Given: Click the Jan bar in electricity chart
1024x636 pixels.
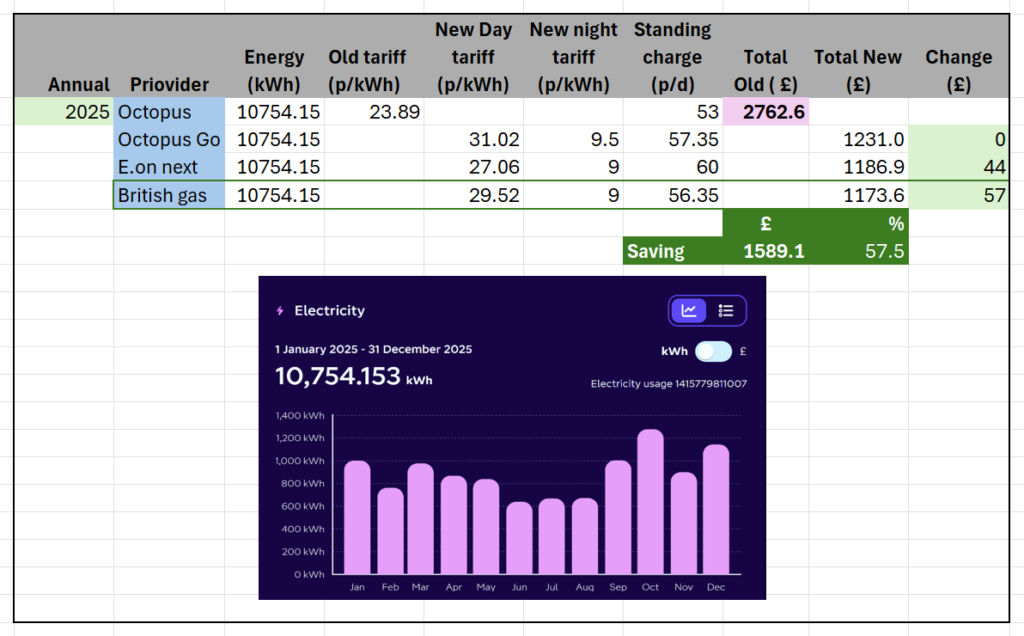Looking at the screenshot, I should click(357, 517).
